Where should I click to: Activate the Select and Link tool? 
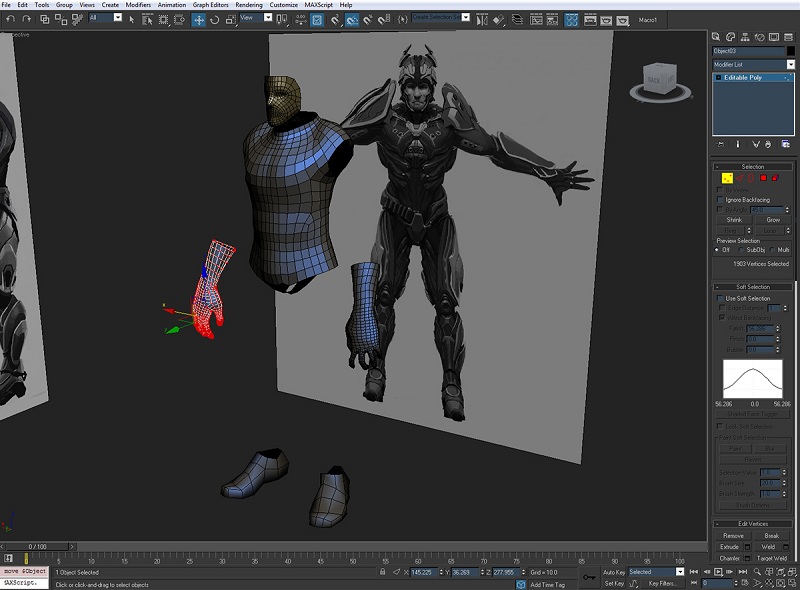tap(45, 19)
